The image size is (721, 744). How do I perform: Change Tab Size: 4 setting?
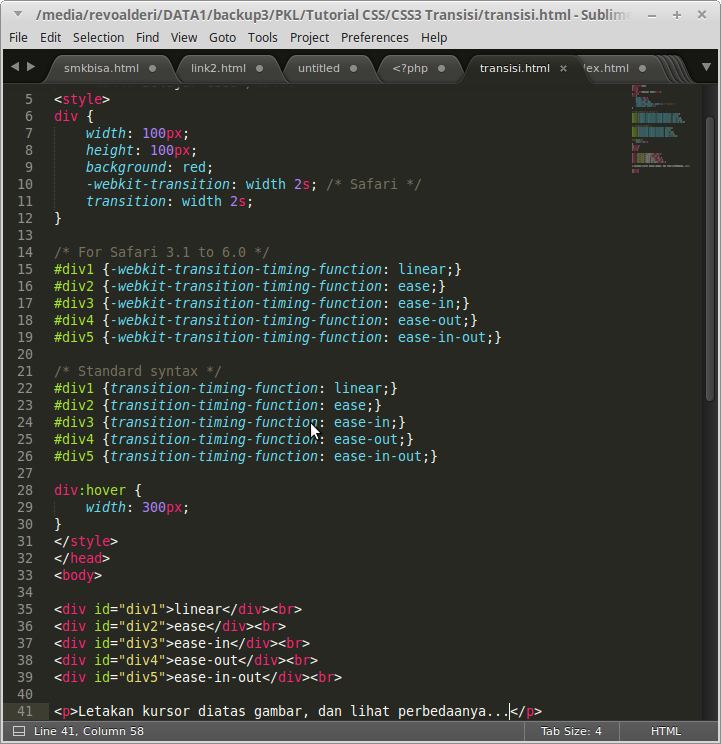(x=571, y=731)
